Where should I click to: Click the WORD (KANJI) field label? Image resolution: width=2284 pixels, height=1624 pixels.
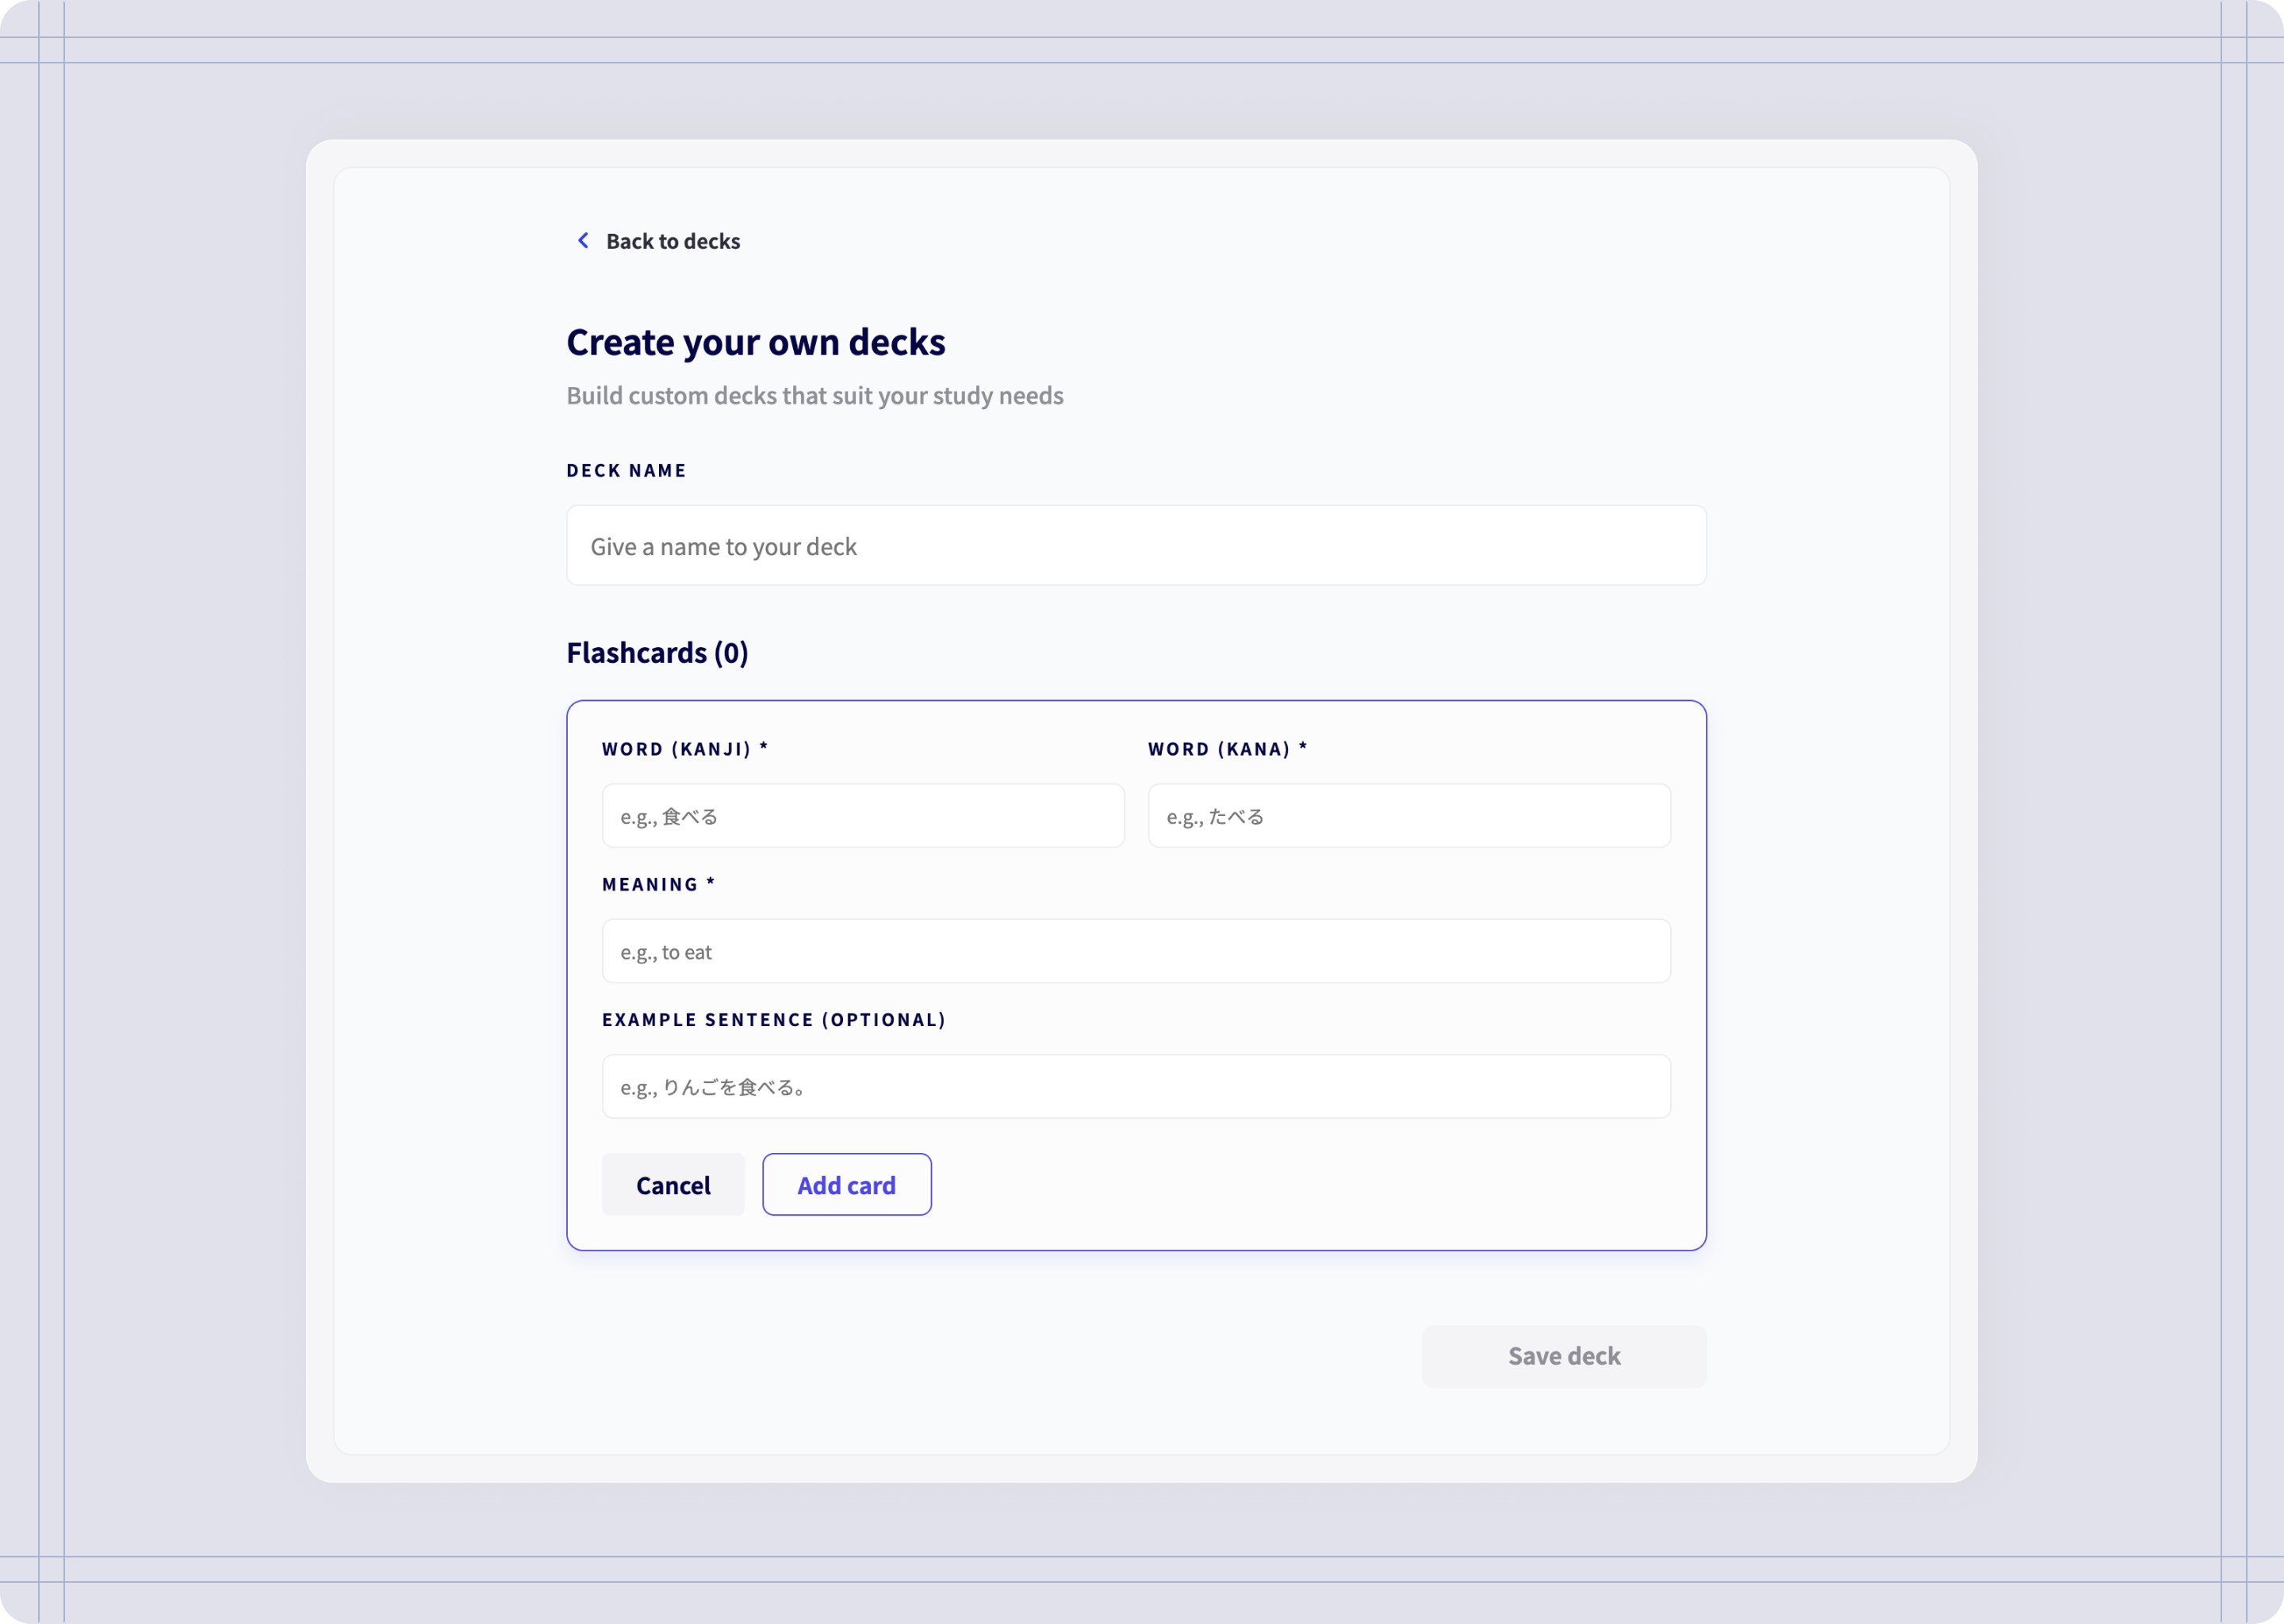676,749
